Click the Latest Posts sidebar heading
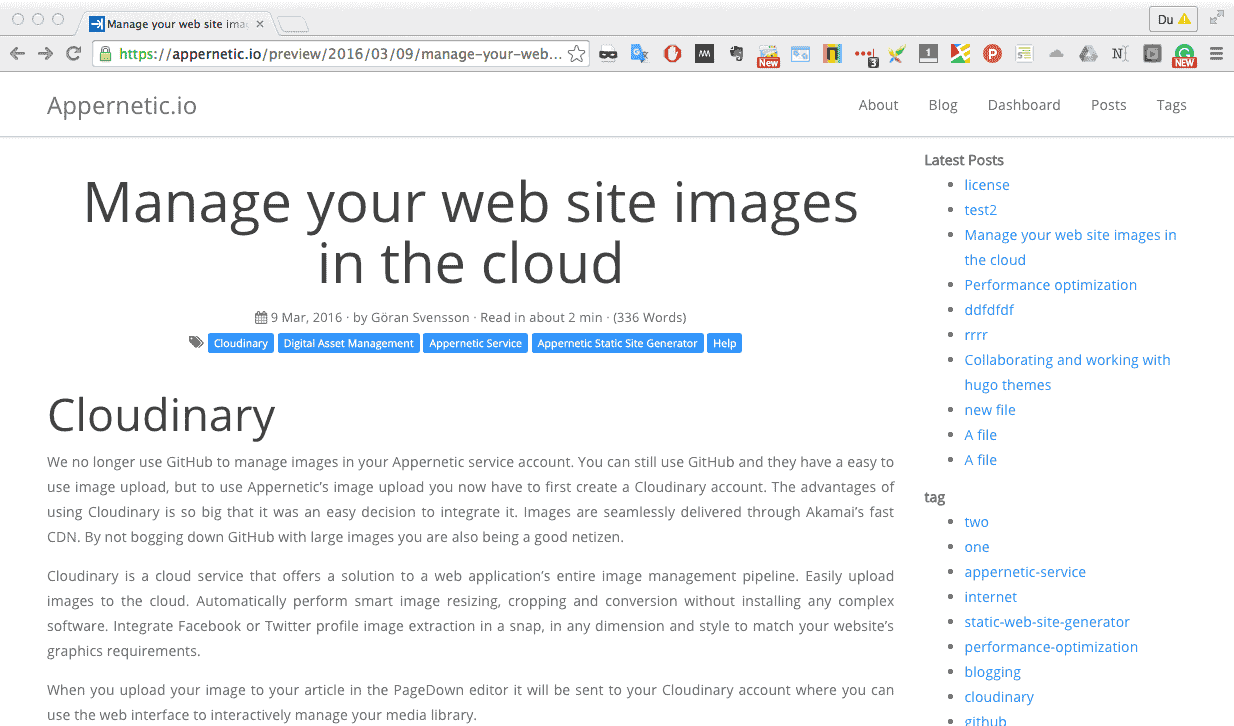1234x726 pixels. (x=964, y=160)
